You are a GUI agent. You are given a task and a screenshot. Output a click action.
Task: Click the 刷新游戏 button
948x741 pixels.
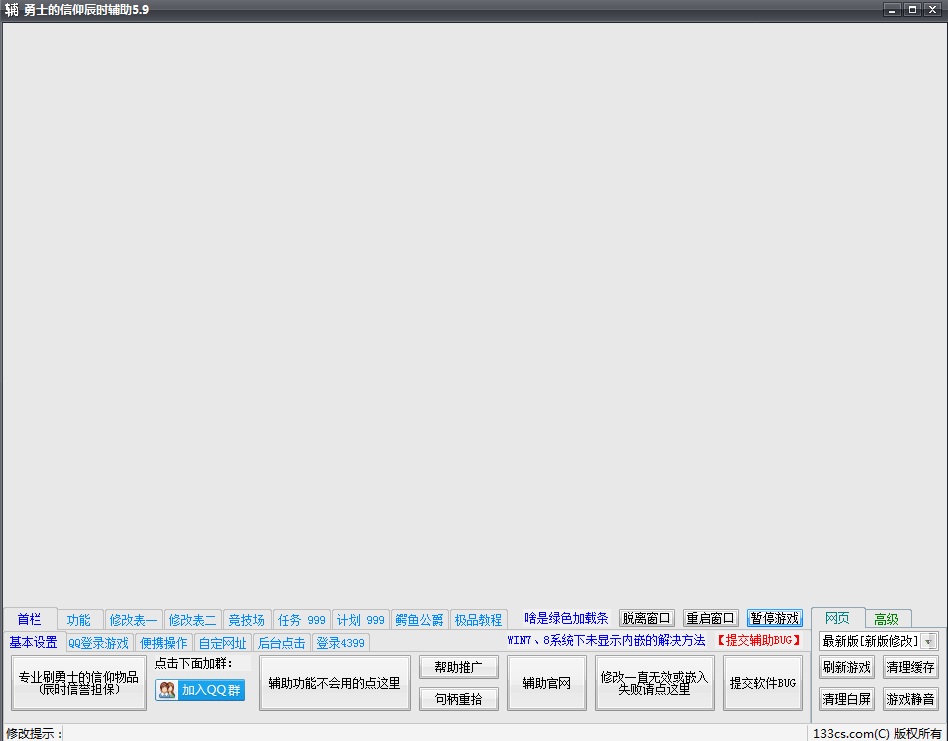point(847,667)
